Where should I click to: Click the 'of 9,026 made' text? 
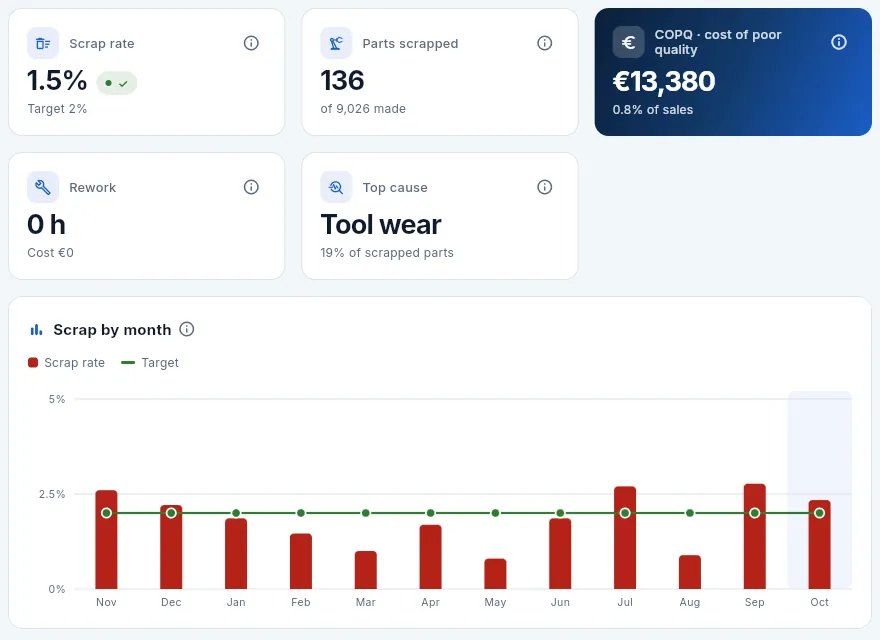(363, 109)
